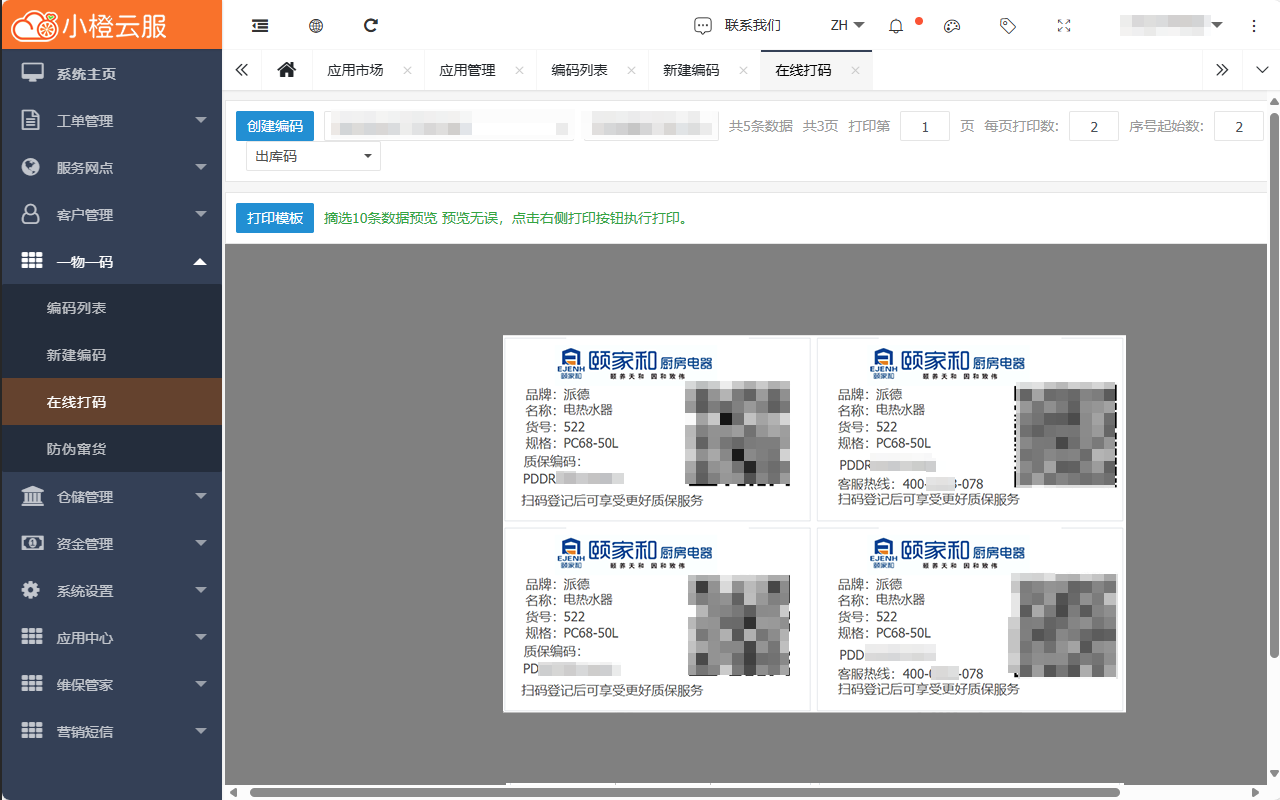The width and height of the screenshot is (1280, 800).
Task: Open the ZH language dropdown
Action: [847, 26]
